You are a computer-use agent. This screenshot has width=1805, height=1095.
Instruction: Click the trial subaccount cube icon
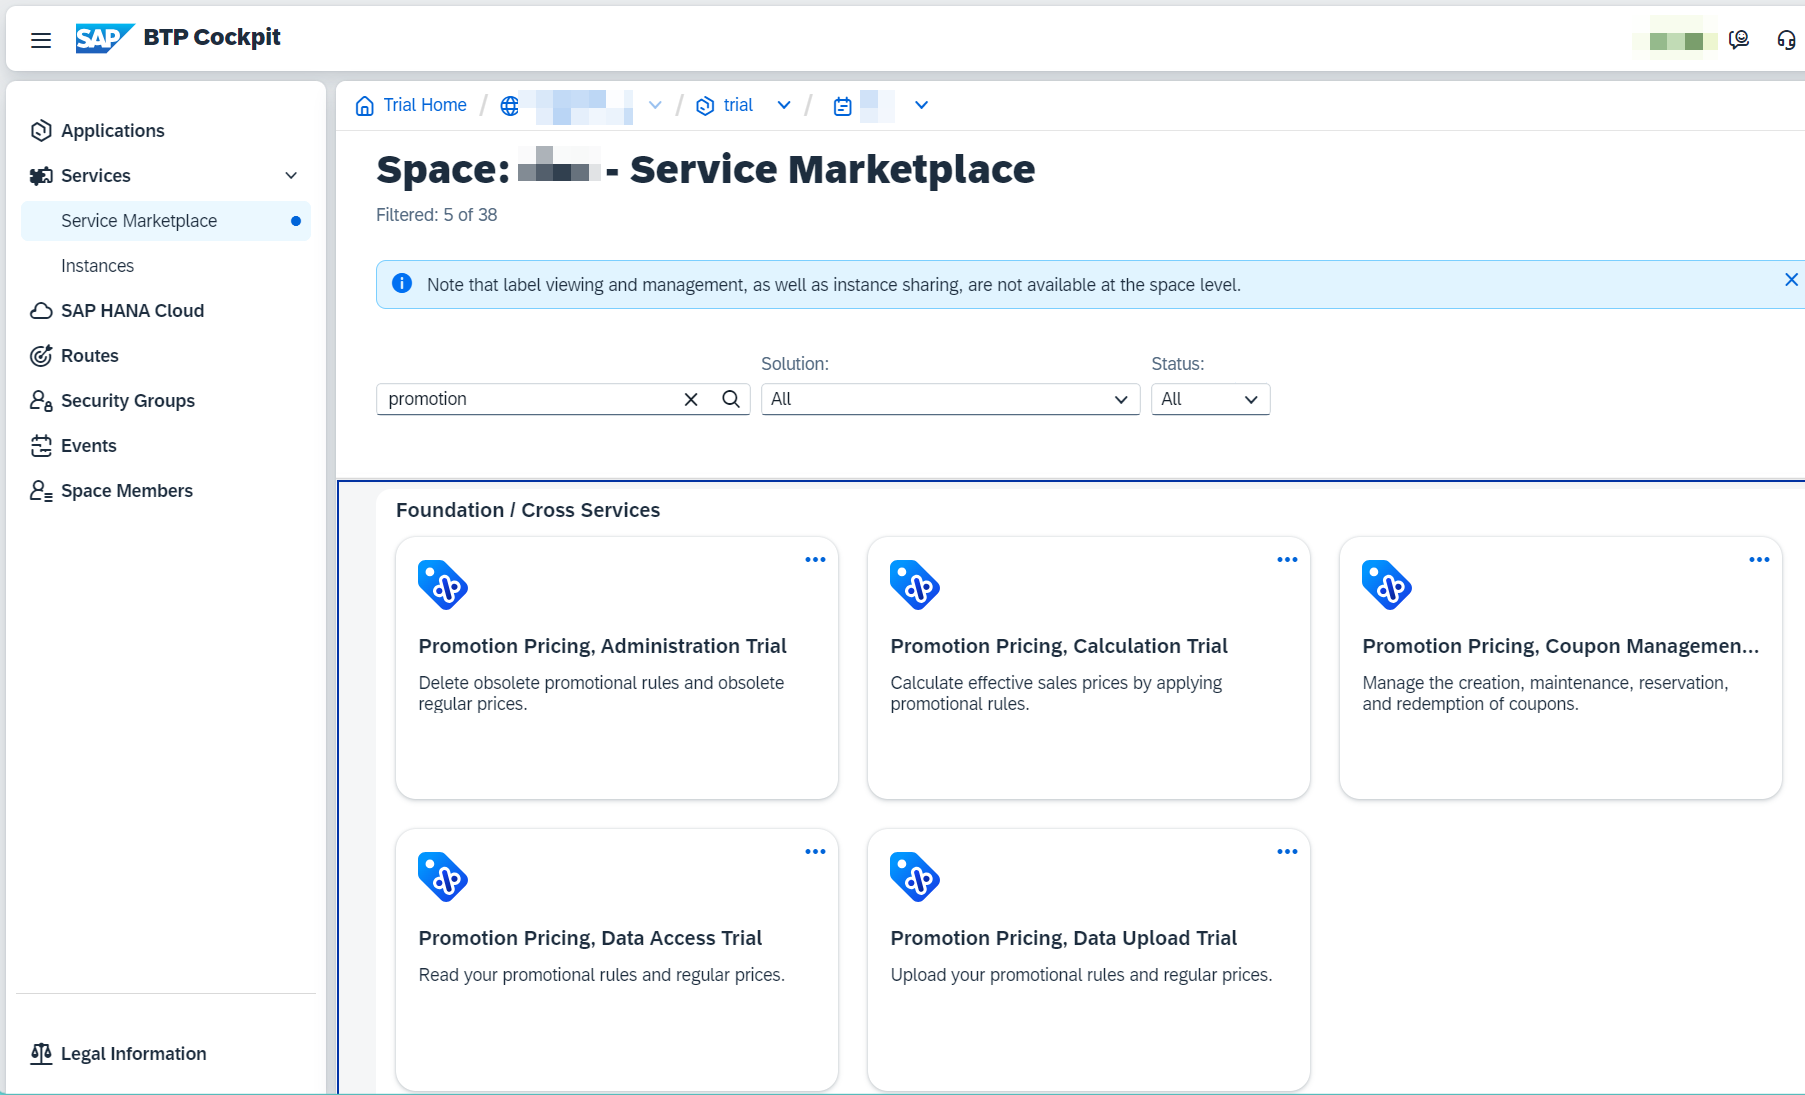point(705,106)
